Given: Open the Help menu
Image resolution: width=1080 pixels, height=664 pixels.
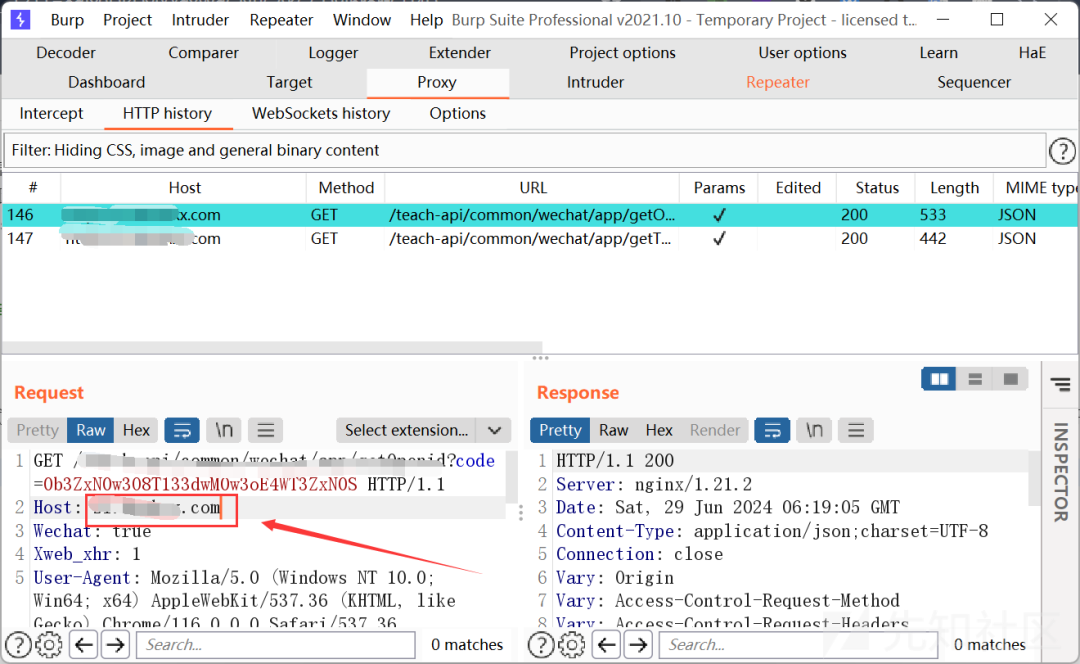Looking at the screenshot, I should [426, 20].
